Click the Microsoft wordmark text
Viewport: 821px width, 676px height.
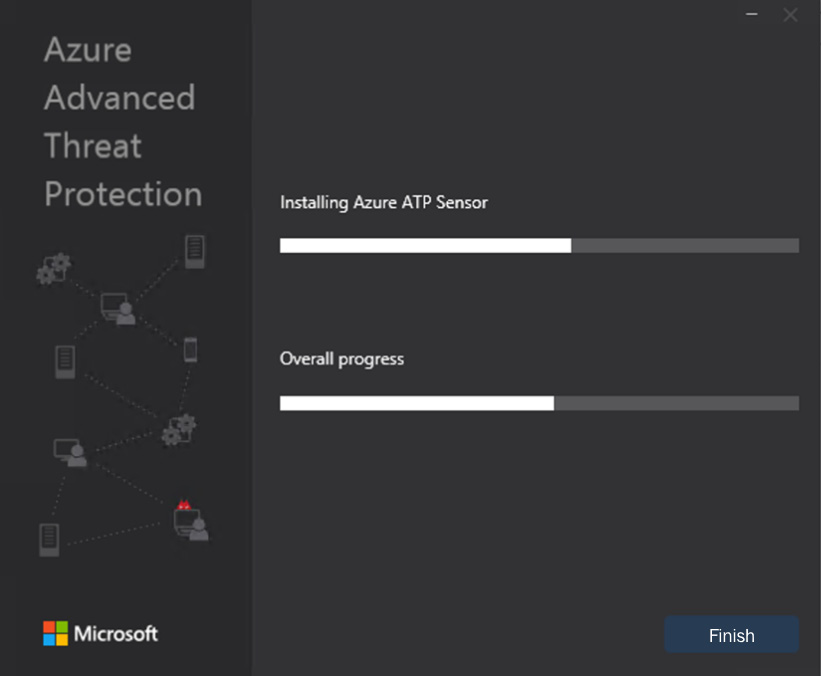116,634
